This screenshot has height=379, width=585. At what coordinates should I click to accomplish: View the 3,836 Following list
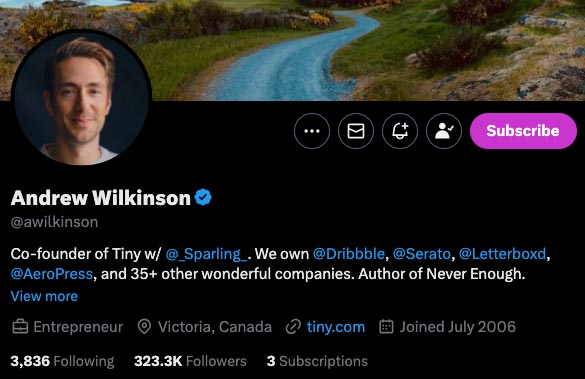click(x=62, y=361)
